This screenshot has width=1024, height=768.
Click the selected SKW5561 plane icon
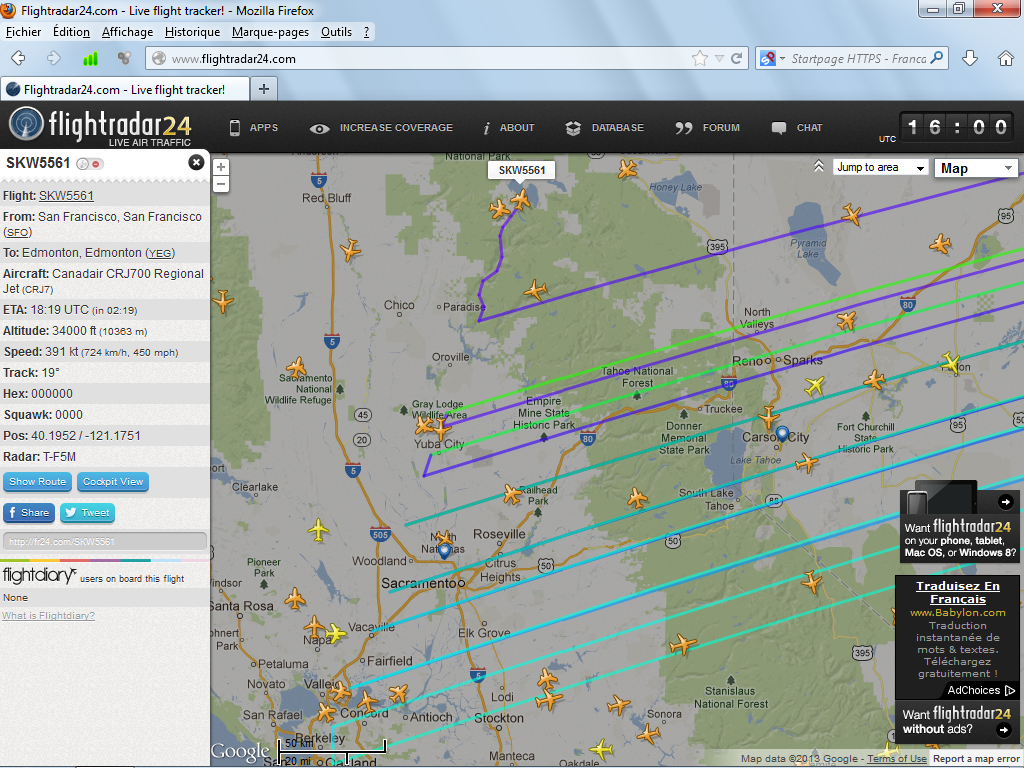tap(520, 199)
